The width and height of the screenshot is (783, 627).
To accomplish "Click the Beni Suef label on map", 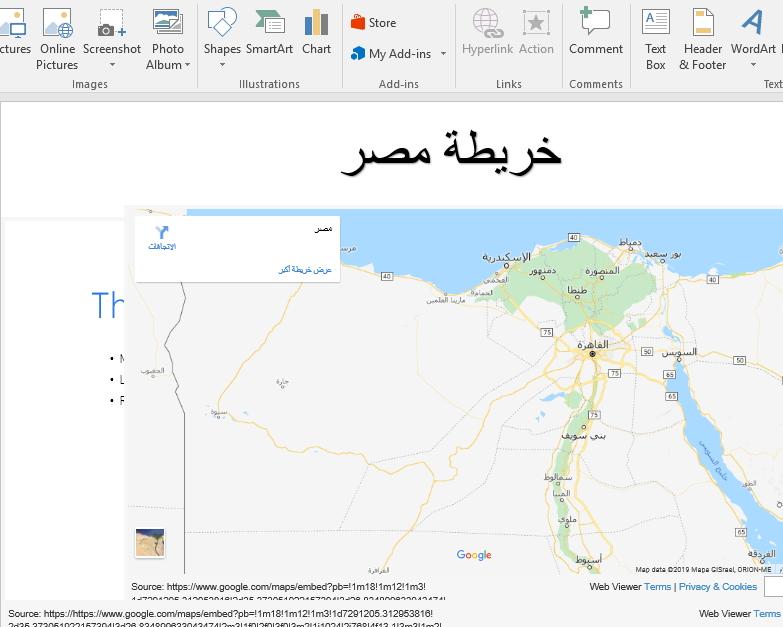I will click(x=583, y=435).
